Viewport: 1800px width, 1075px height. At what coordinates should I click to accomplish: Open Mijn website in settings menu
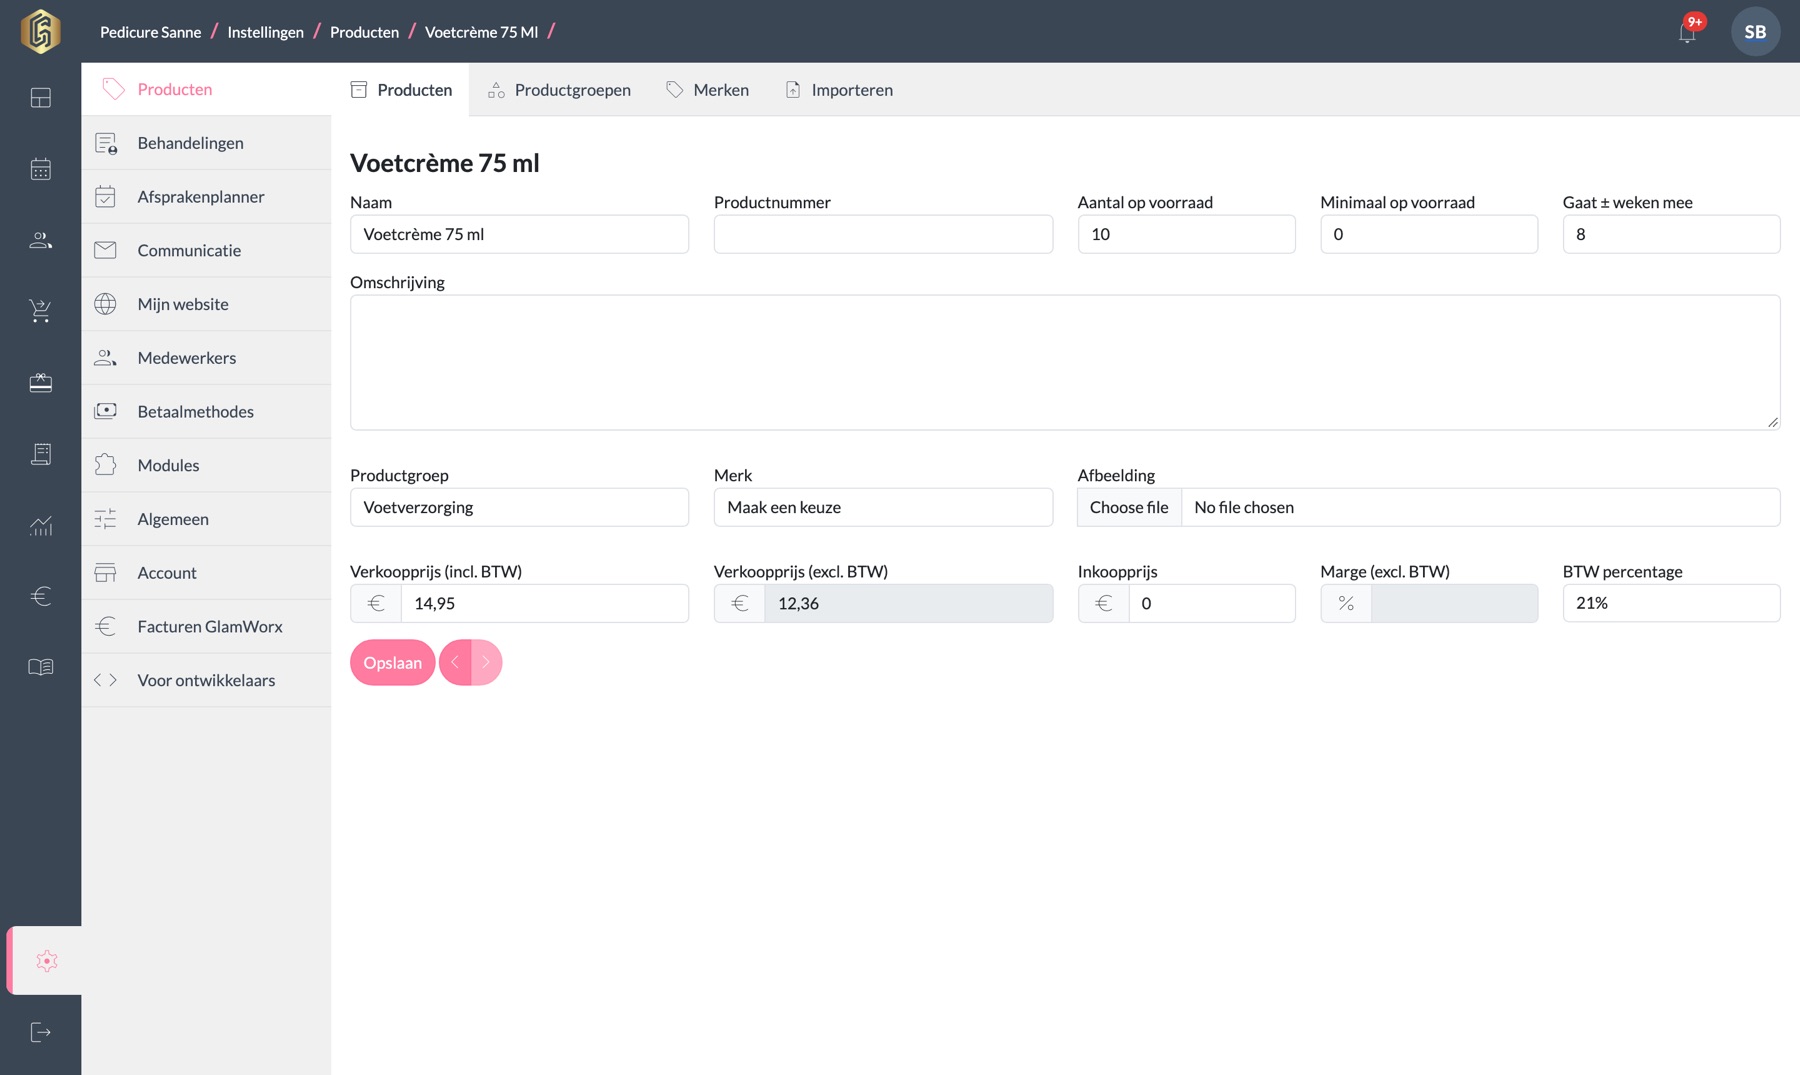coord(206,304)
